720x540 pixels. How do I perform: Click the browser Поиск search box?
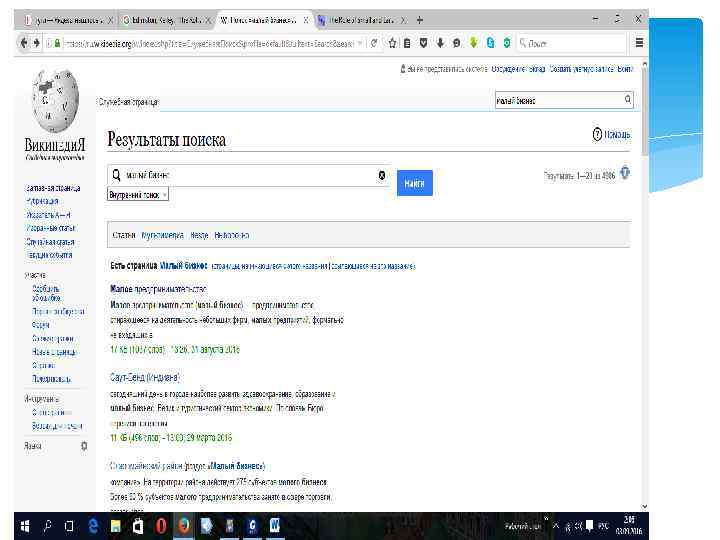coord(571,43)
